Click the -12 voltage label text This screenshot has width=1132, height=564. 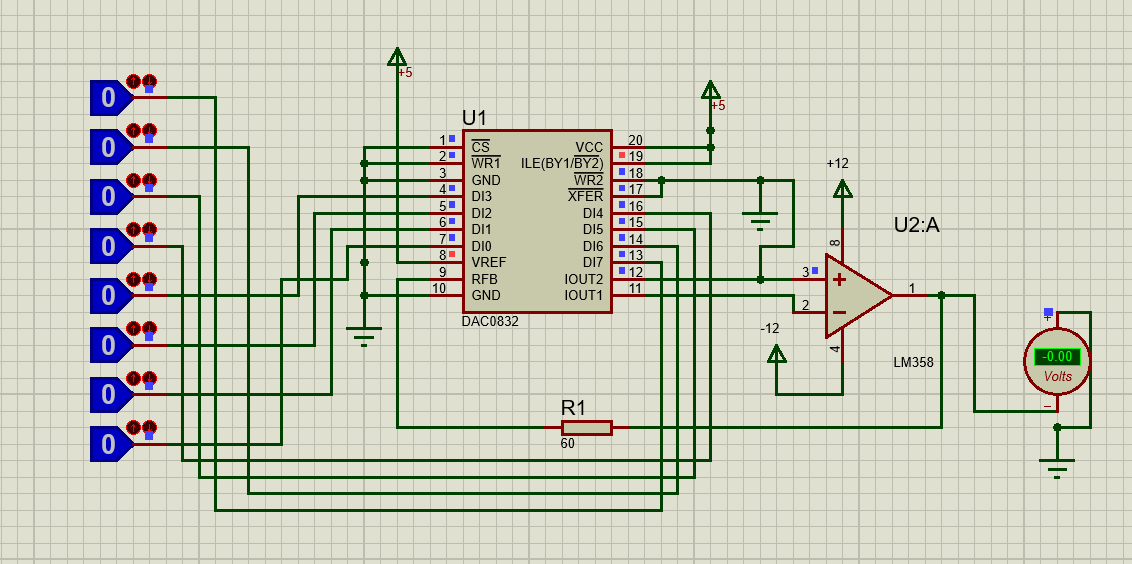pyautogui.click(x=770, y=329)
